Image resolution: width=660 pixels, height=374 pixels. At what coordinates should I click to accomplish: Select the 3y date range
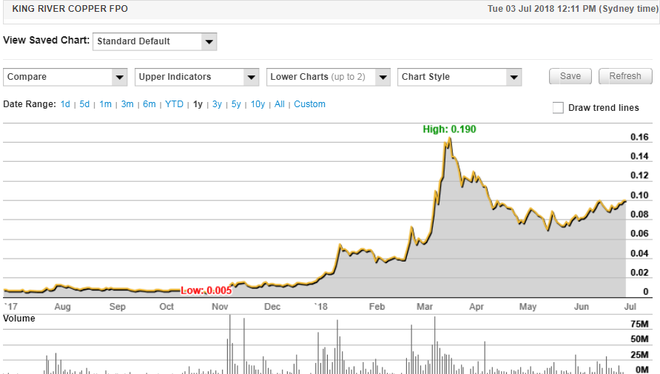tap(217, 104)
